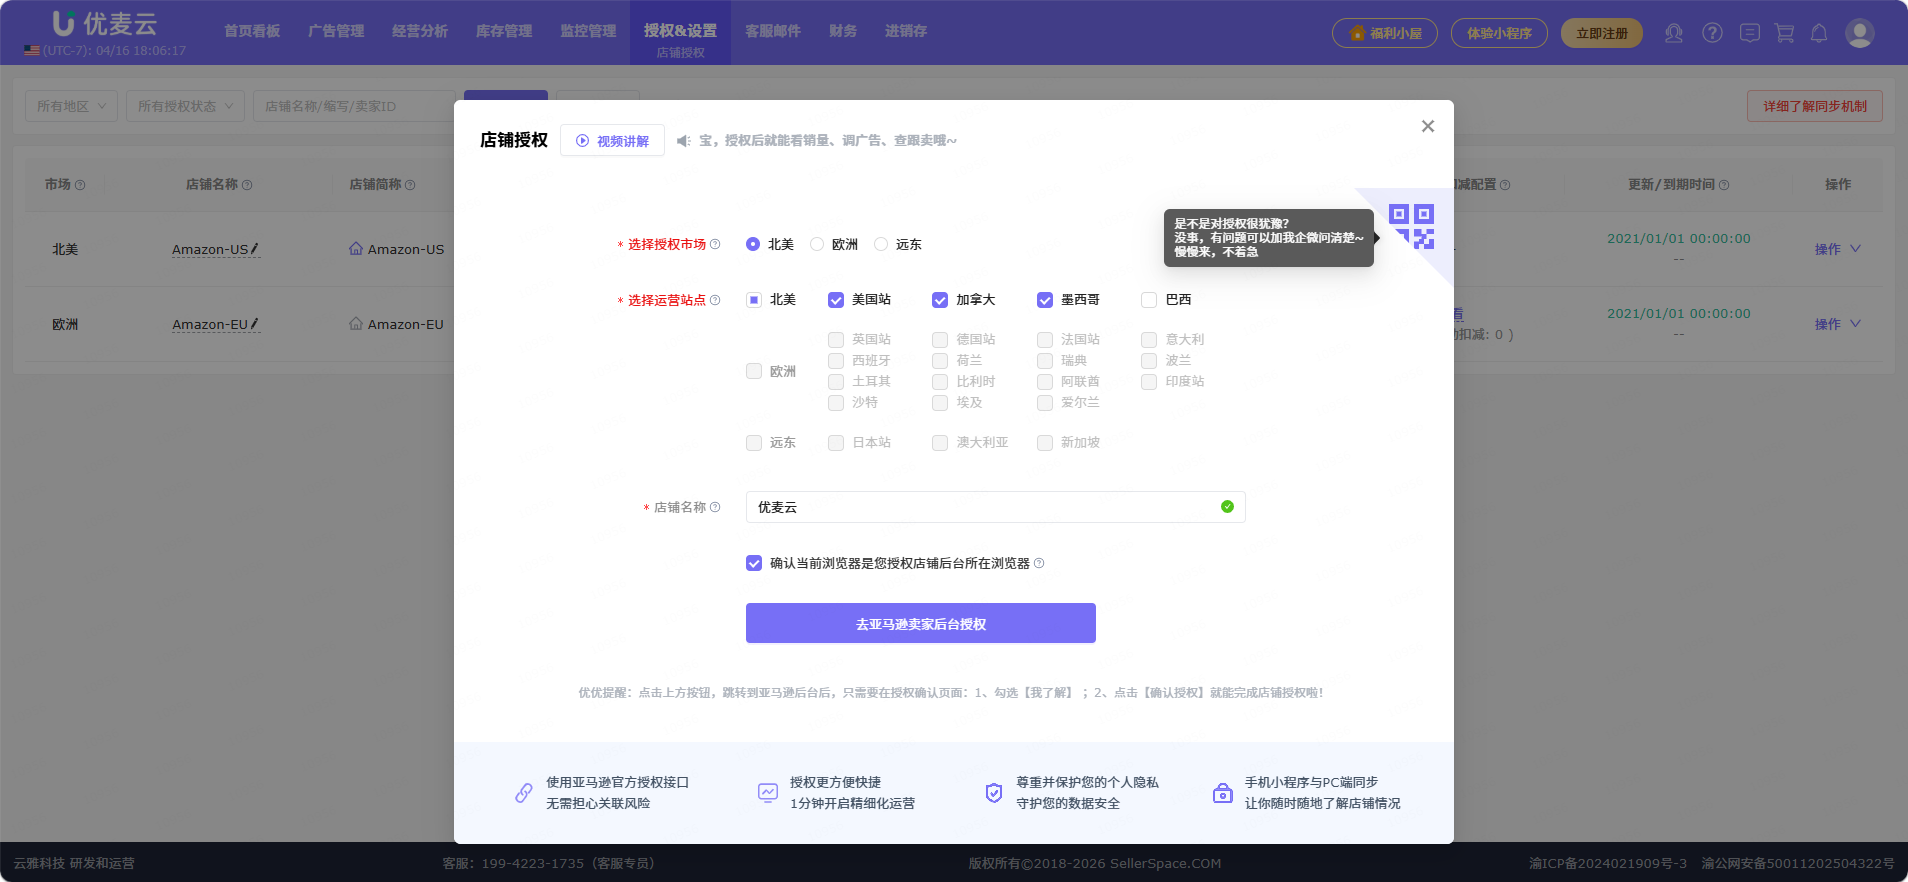Click the mobile mini-program lock icon
1908x882 pixels.
1223,793
